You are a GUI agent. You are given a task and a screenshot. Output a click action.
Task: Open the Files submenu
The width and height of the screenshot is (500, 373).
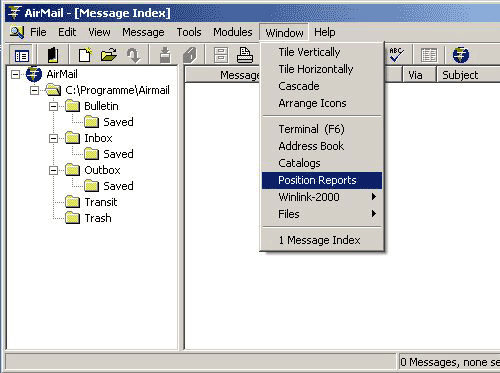322,214
